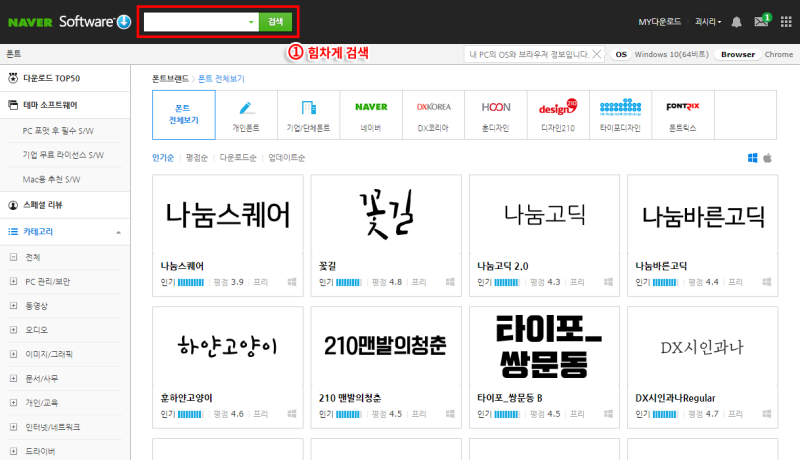Filter by Apple Mac platform icon
The width and height of the screenshot is (800, 460).
tap(767, 158)
